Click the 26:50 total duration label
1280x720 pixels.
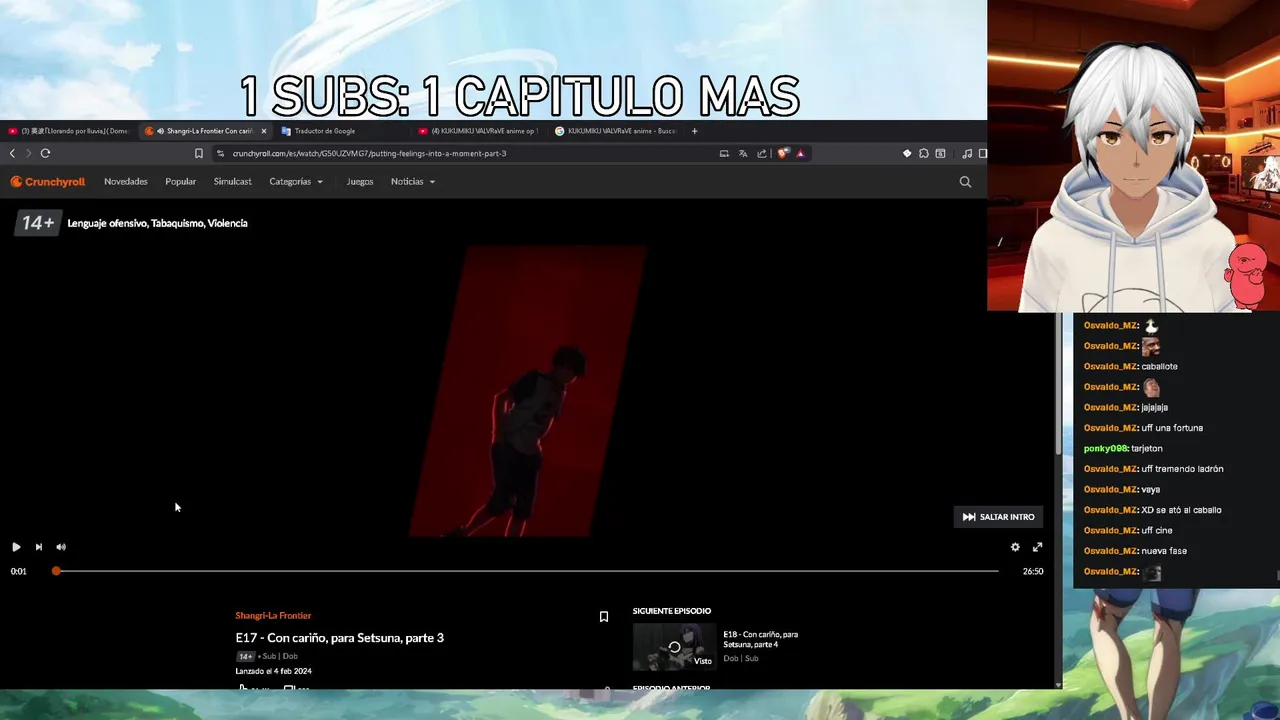(x=1033, y=571)
